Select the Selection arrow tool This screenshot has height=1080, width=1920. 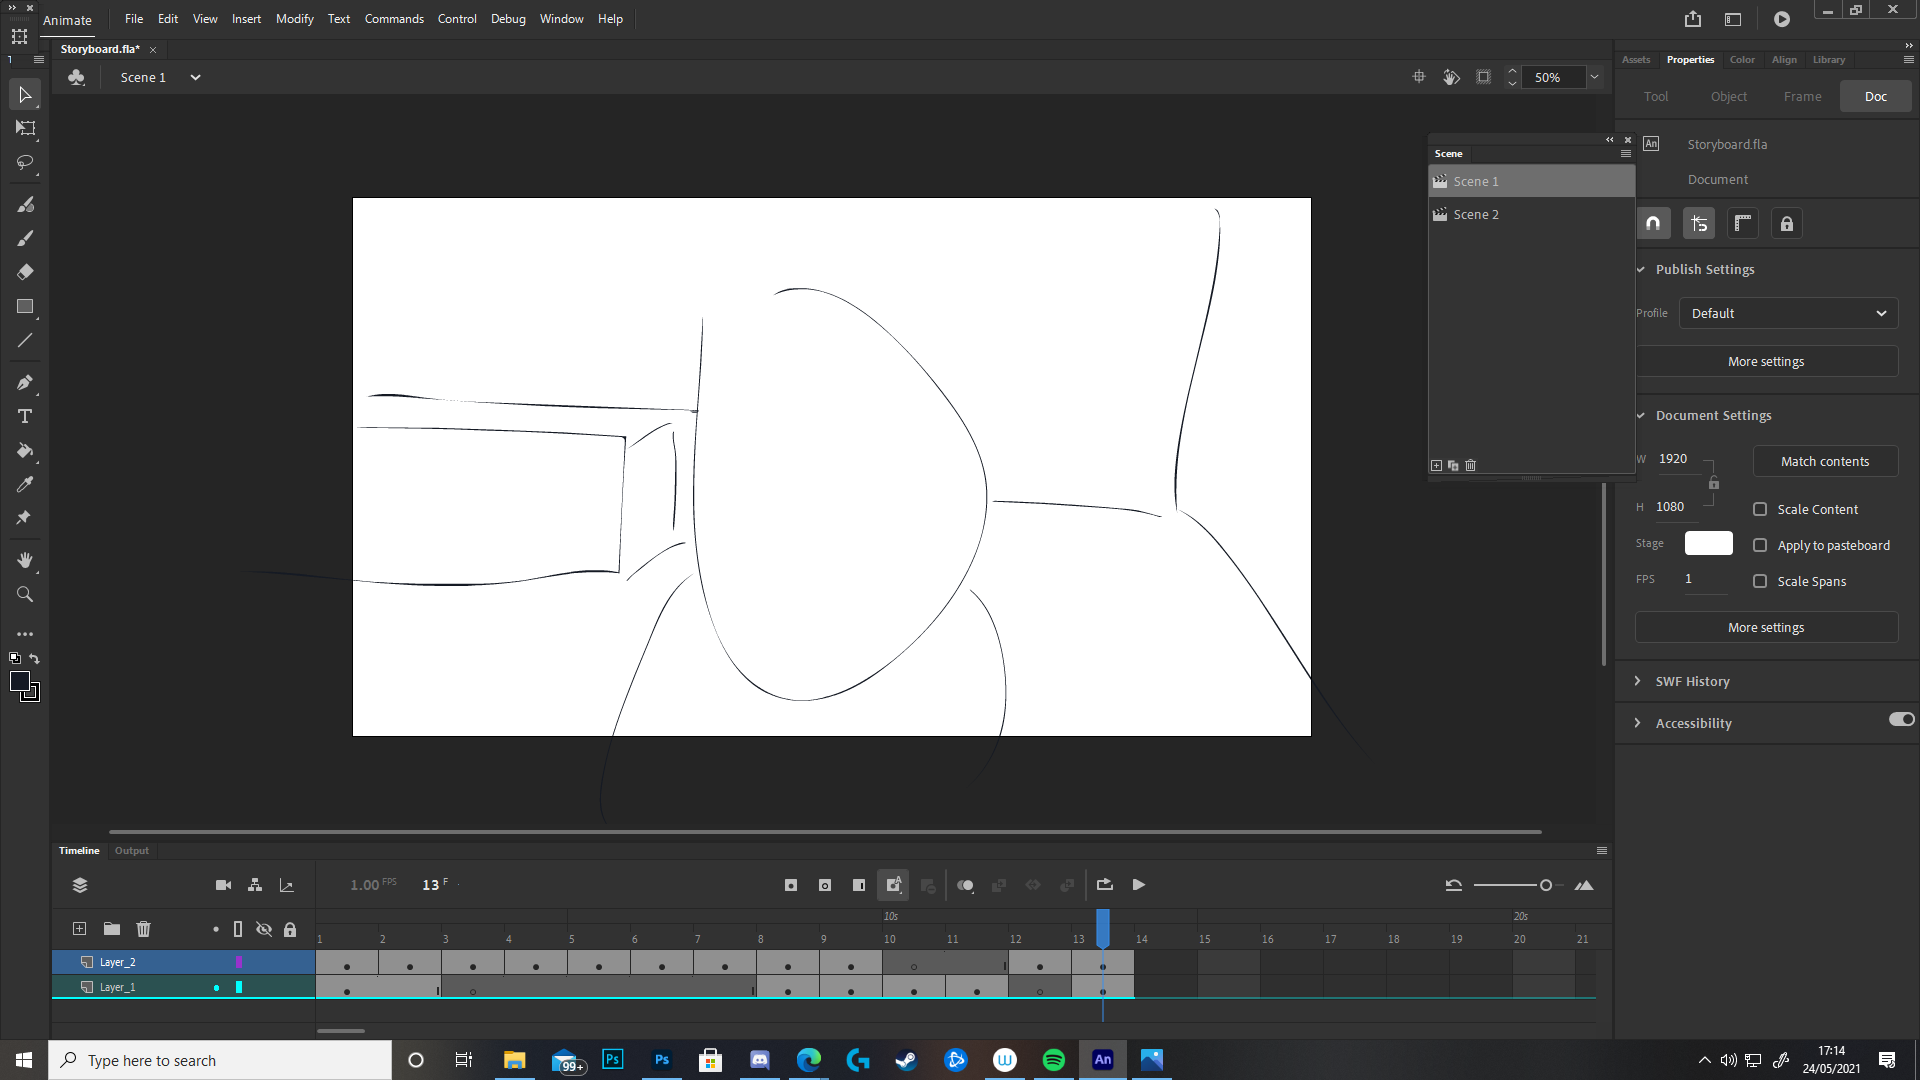pyautogui.click(x=25, y=95)
